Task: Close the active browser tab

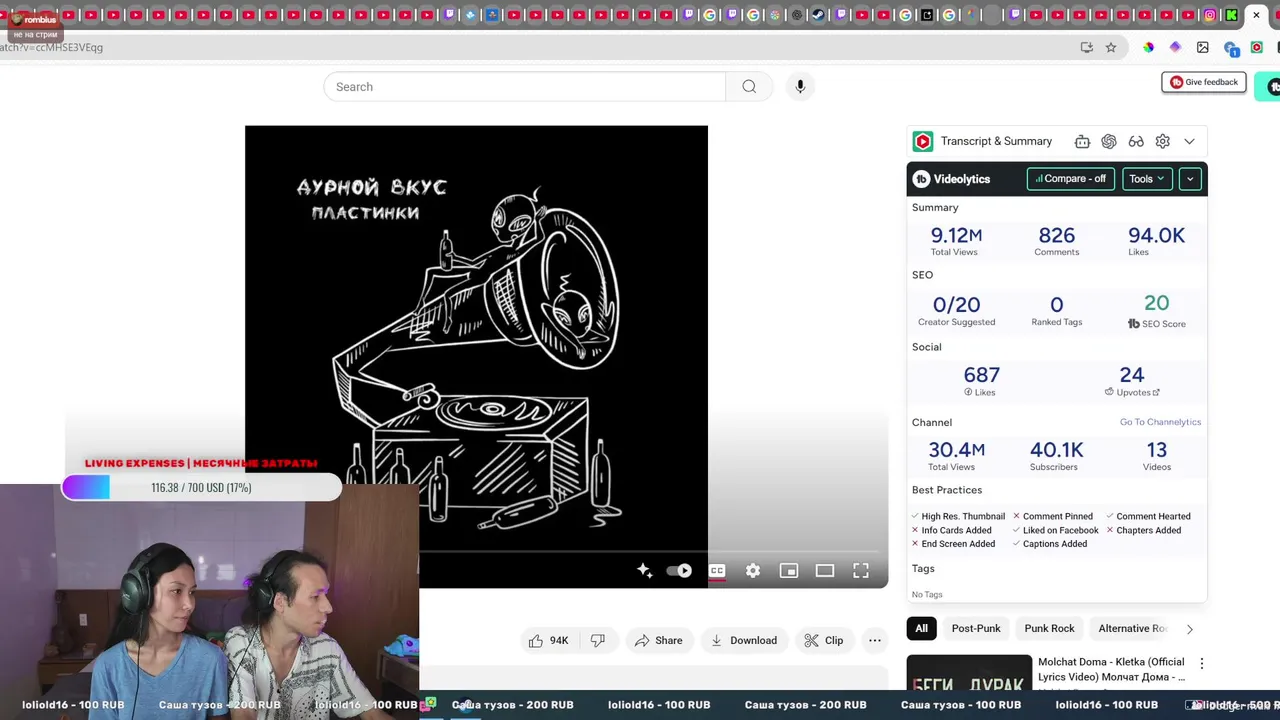Action: (x=1256, y=15)
